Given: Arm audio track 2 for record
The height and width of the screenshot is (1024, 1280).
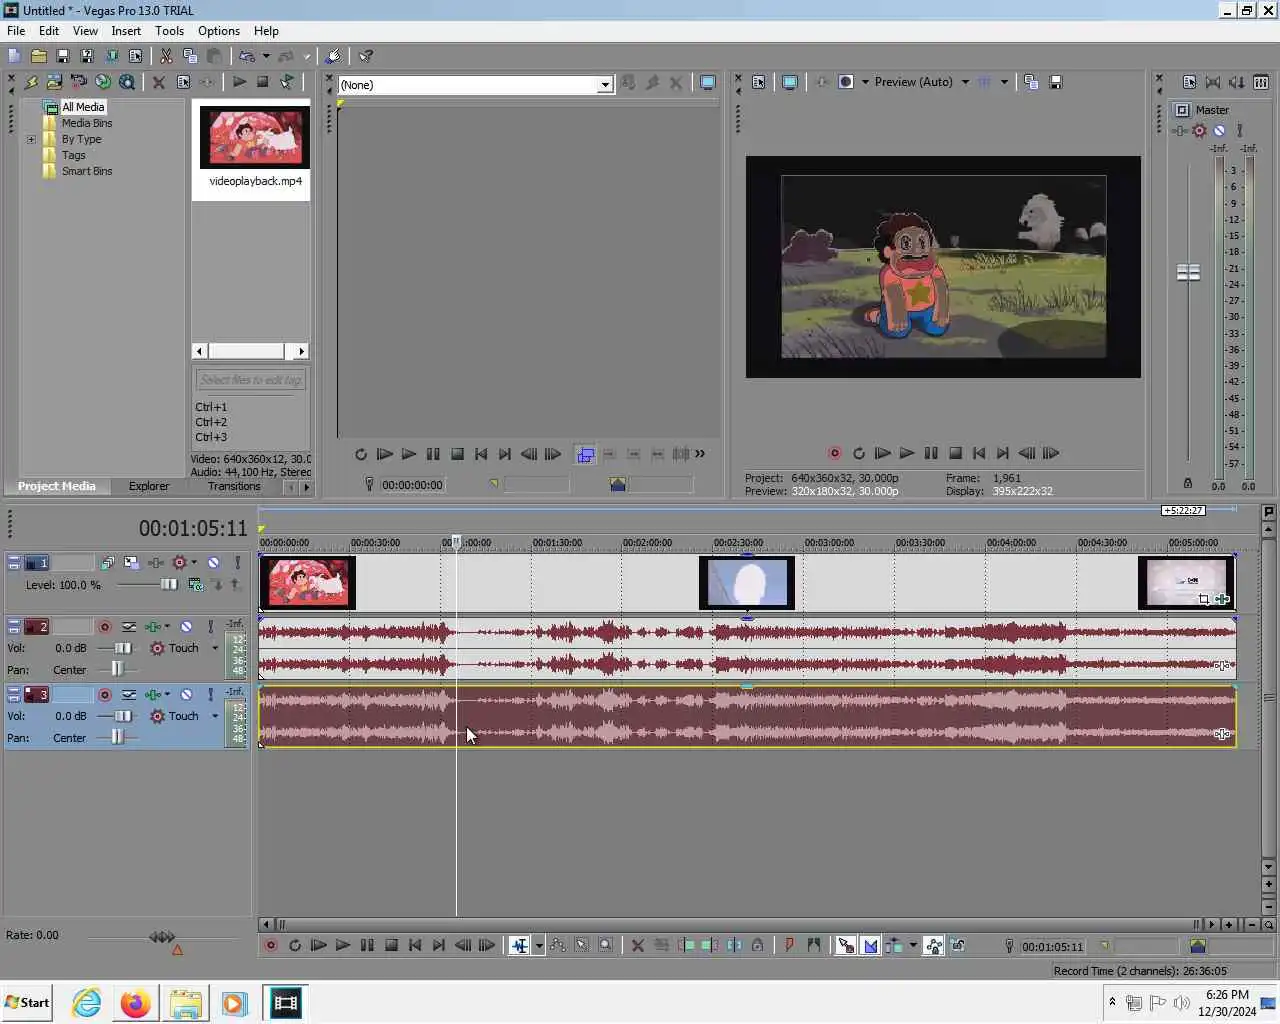Looking at the screenshot, I should click(x=104, y=627).
